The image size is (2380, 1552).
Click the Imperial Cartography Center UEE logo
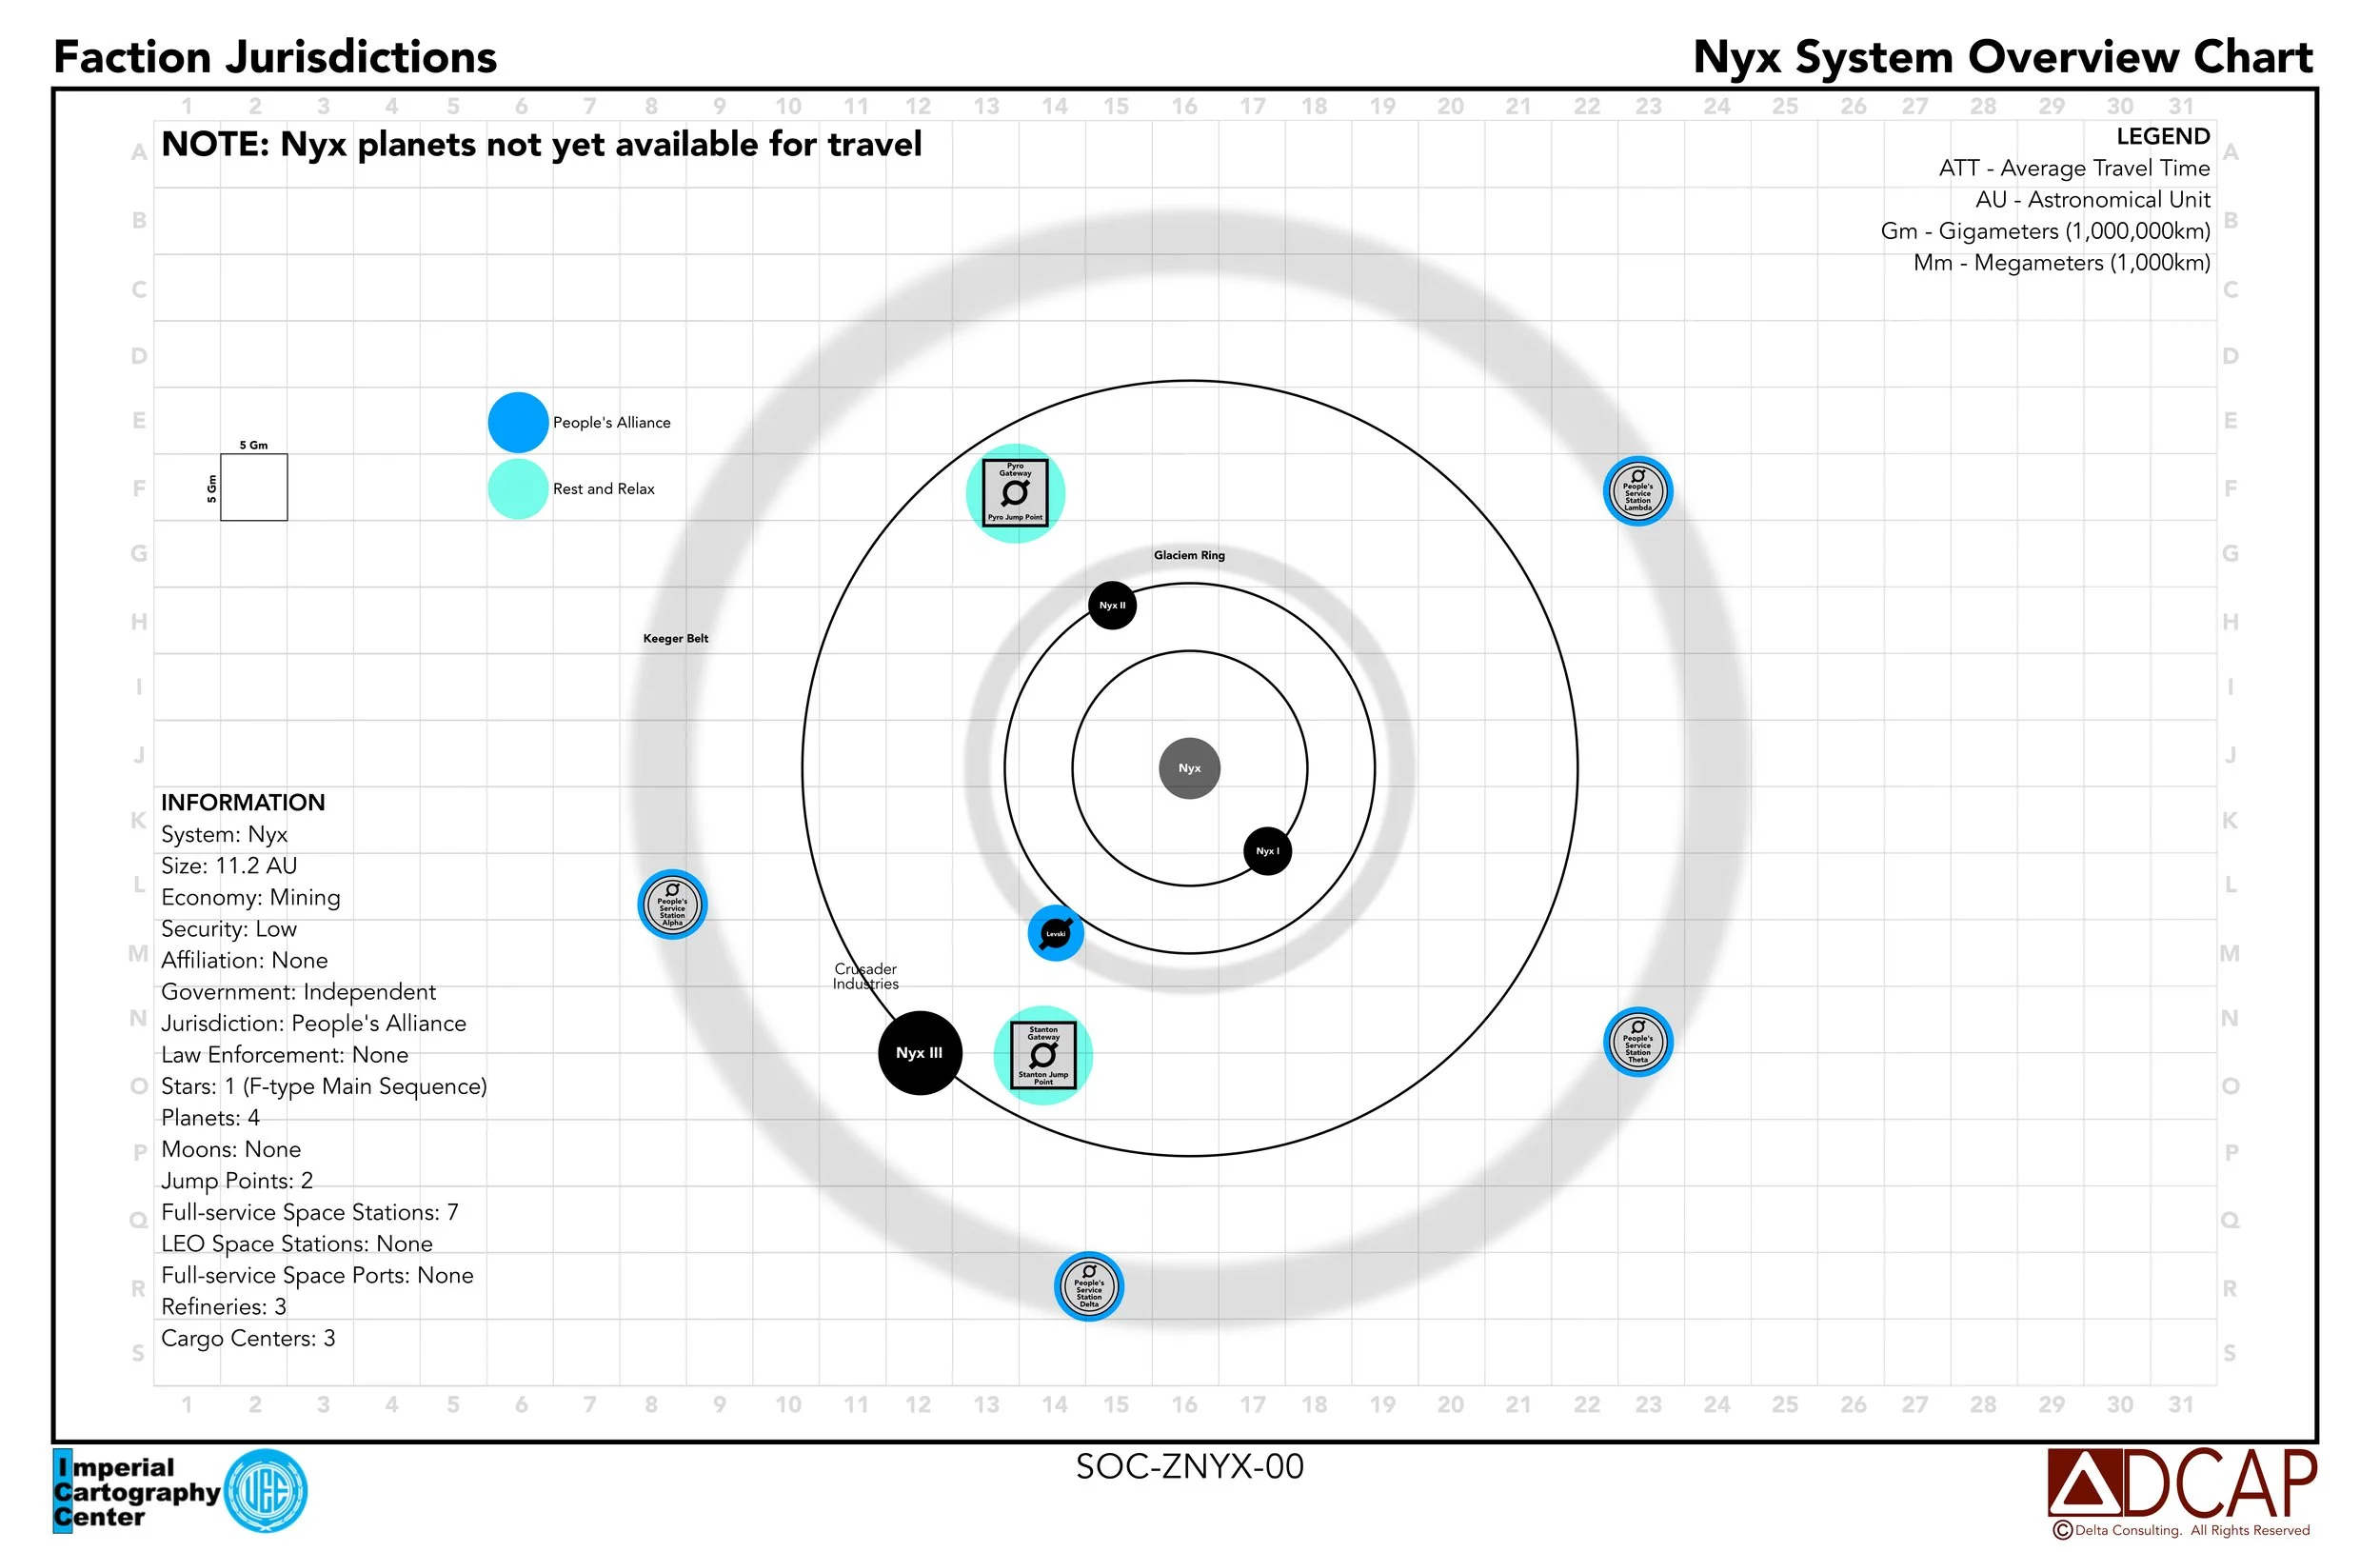(265, 1491)
